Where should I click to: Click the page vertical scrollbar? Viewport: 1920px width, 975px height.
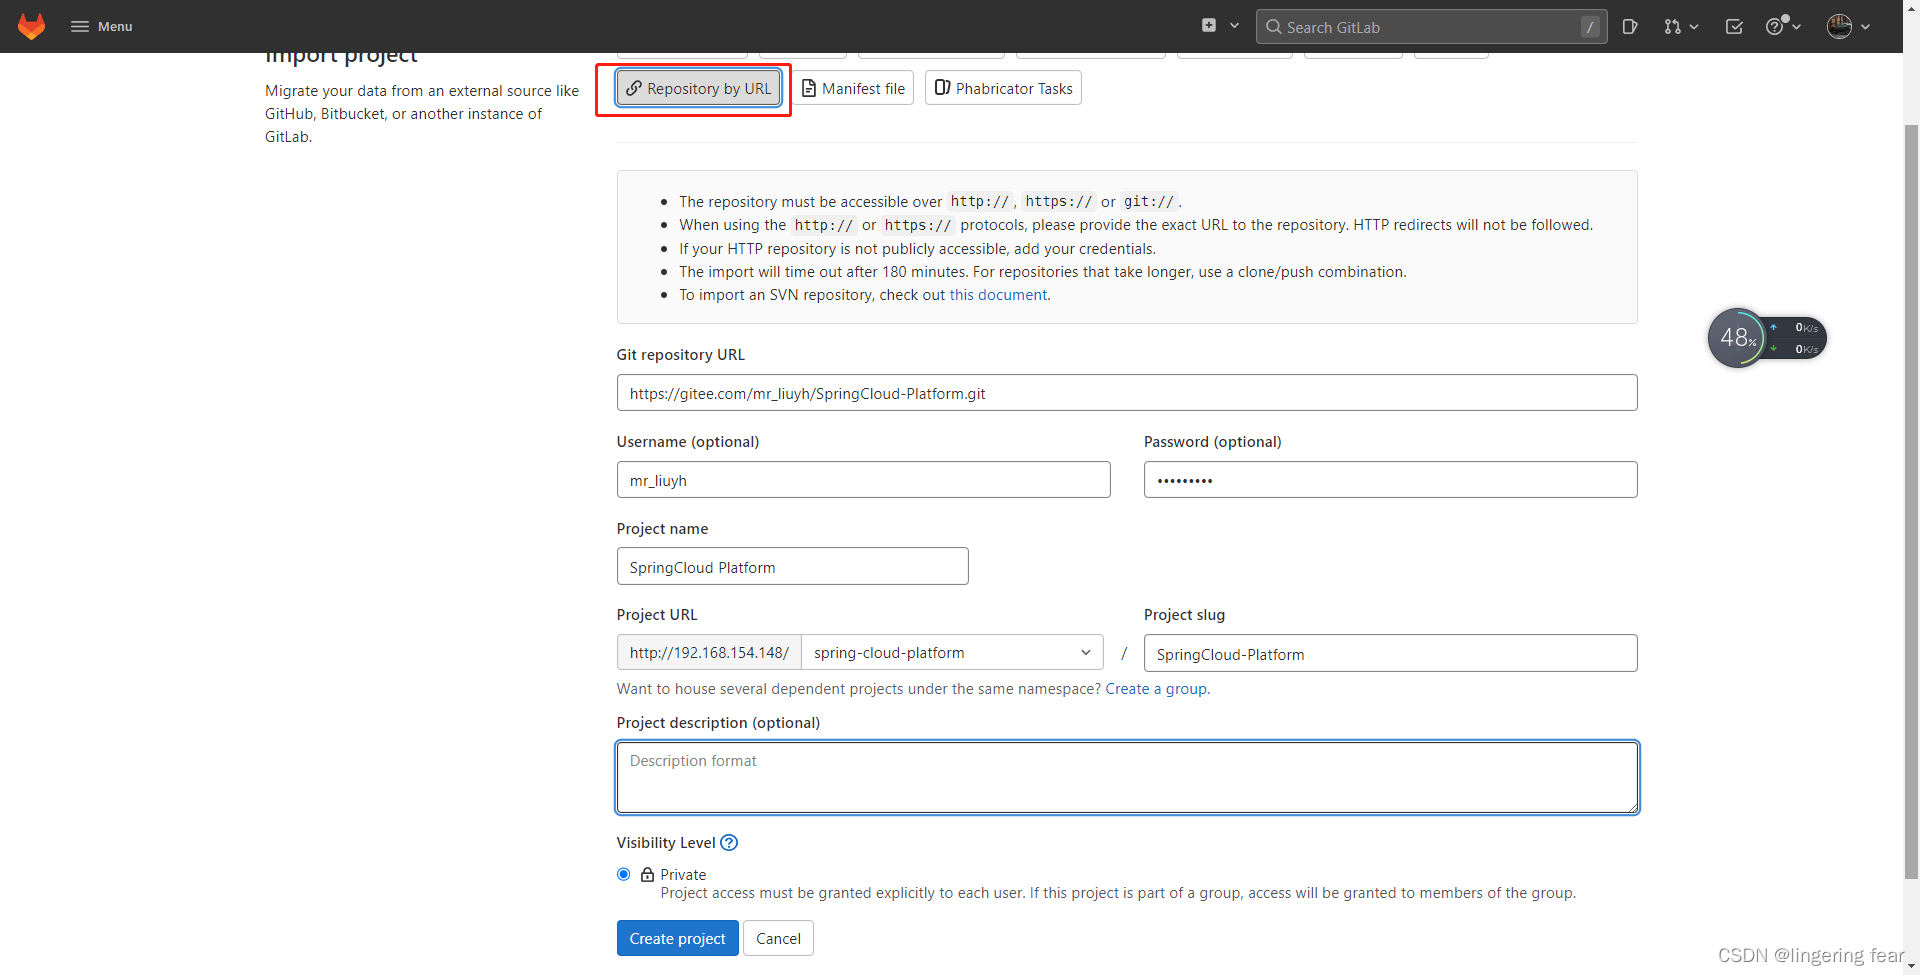click(1911, 500)
